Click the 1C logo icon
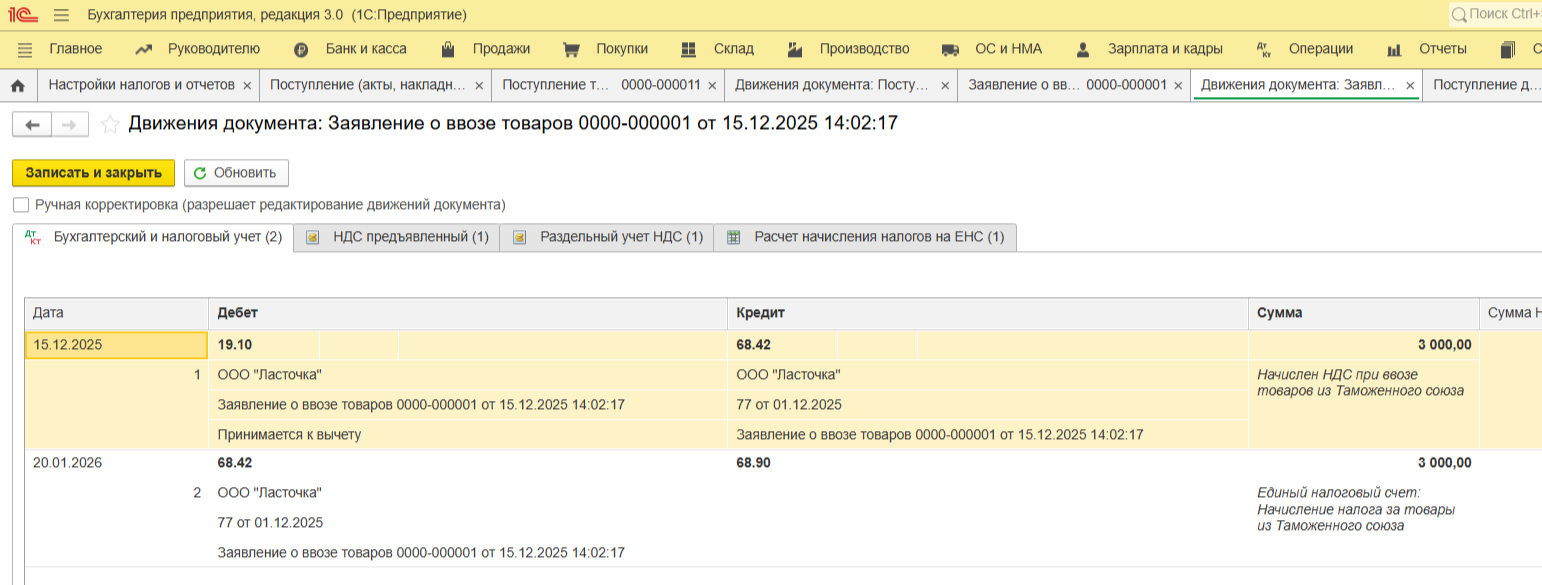This screenshot has height=585, width=1542. (22, 15)
